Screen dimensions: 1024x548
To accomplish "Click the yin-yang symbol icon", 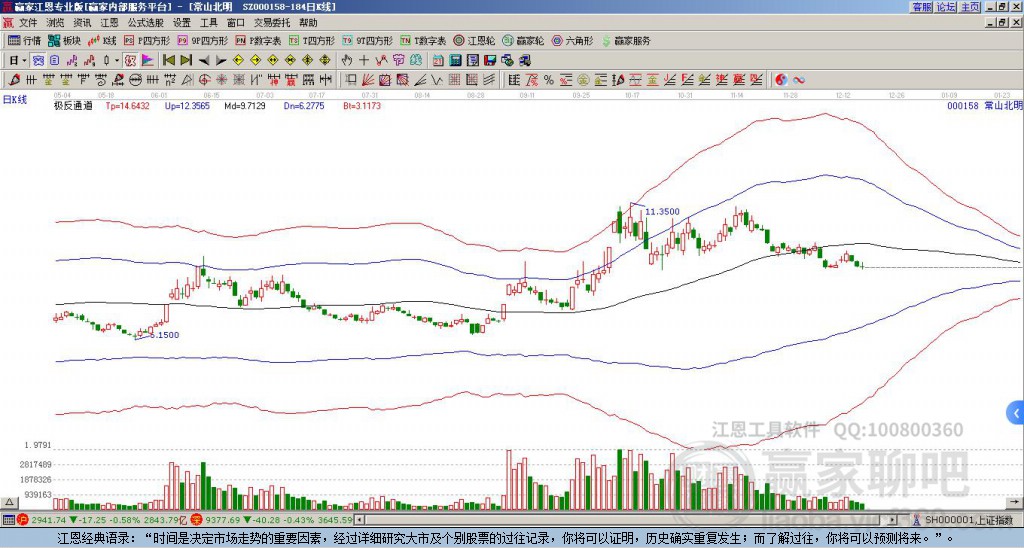I will pos(781,80).
